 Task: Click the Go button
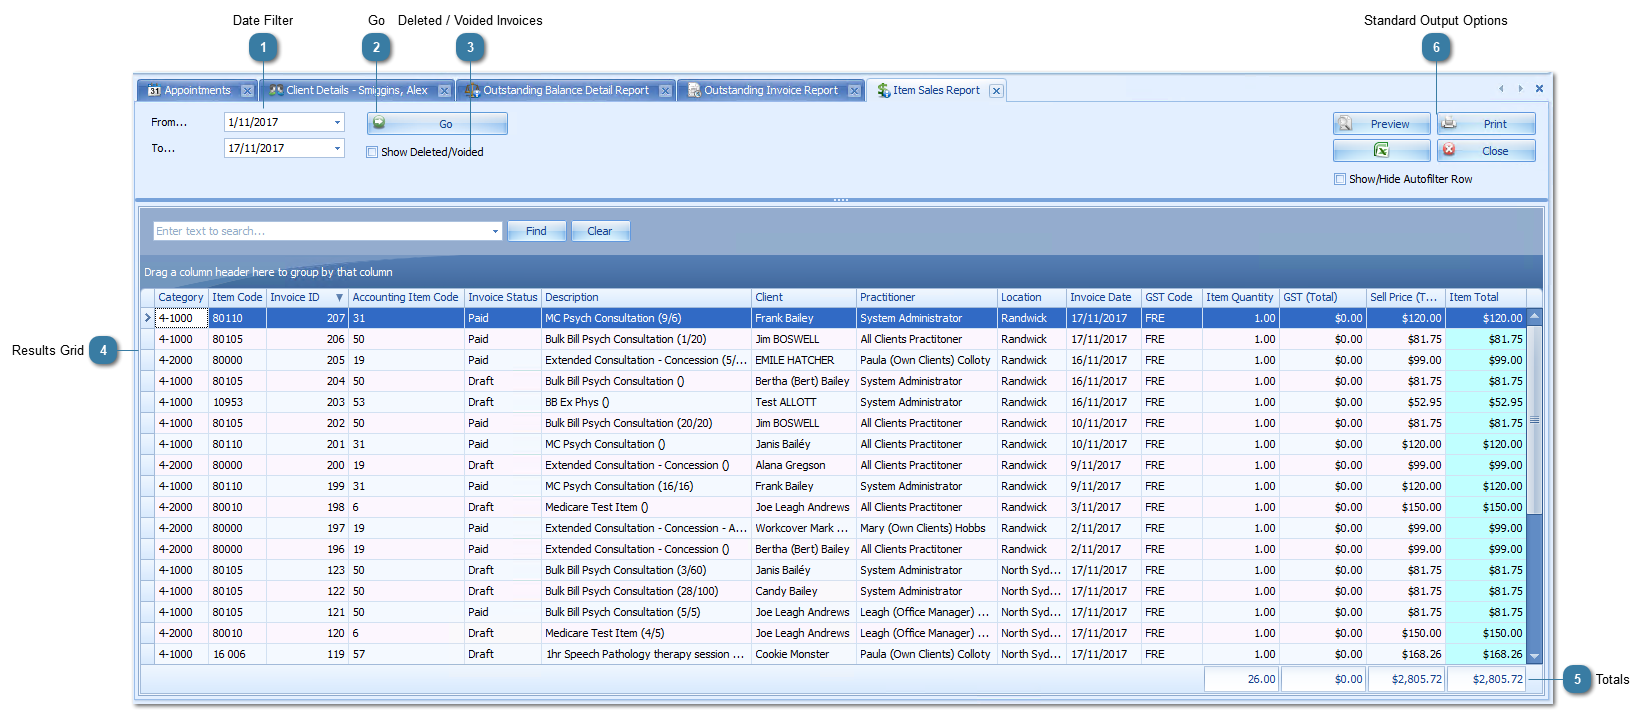[437, 124]
